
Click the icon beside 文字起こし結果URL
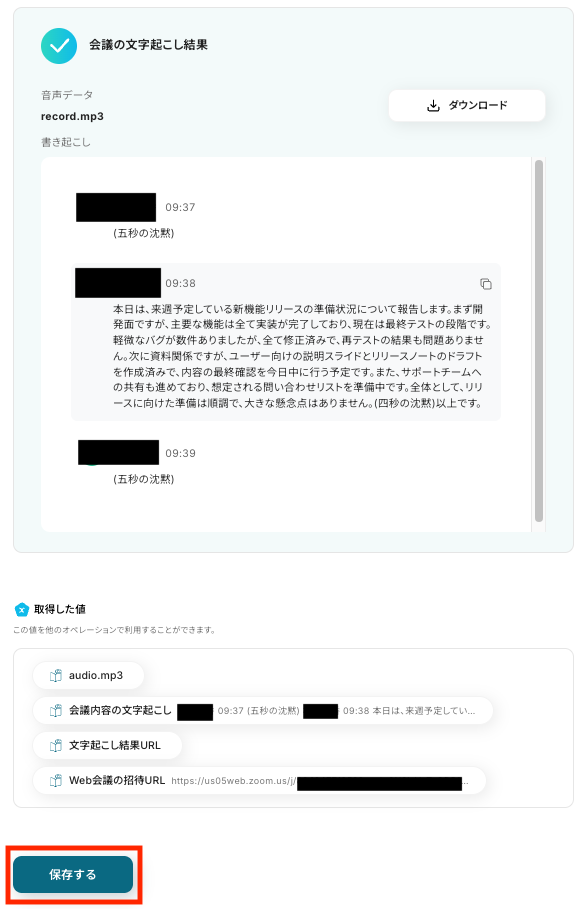(x=56, y=746)
